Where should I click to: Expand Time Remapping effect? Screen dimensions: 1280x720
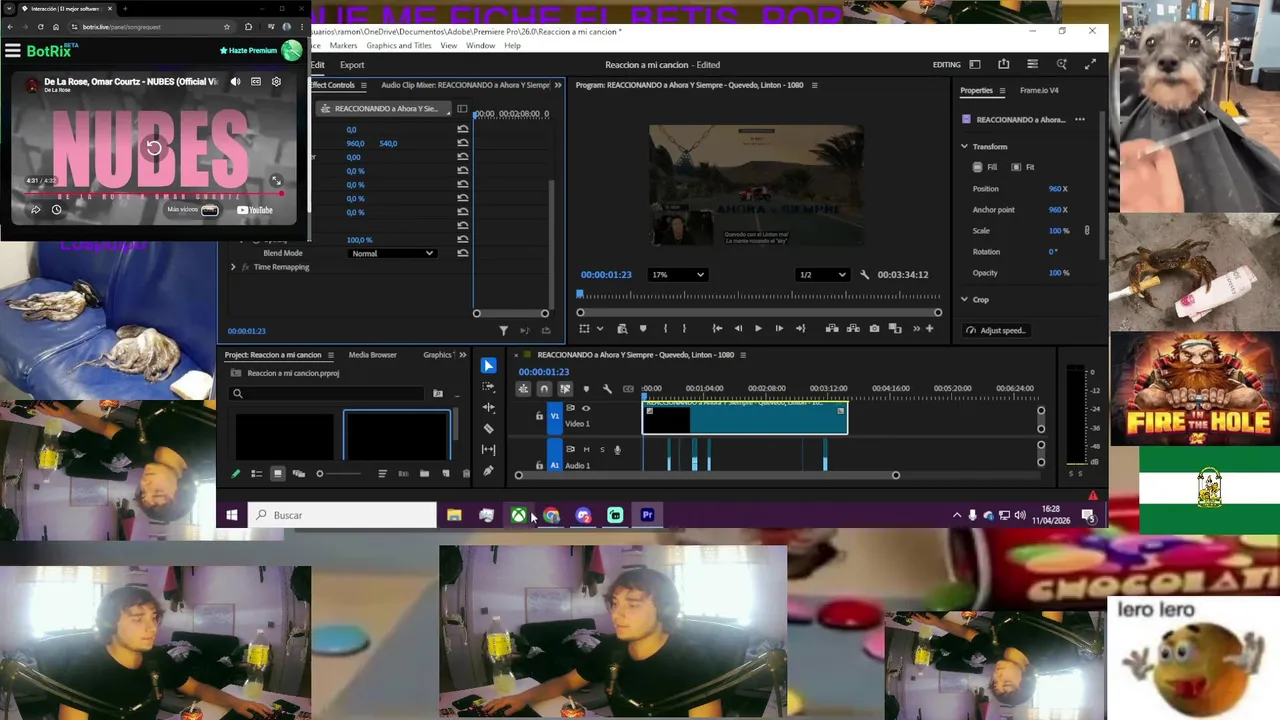tap(233, 267)
